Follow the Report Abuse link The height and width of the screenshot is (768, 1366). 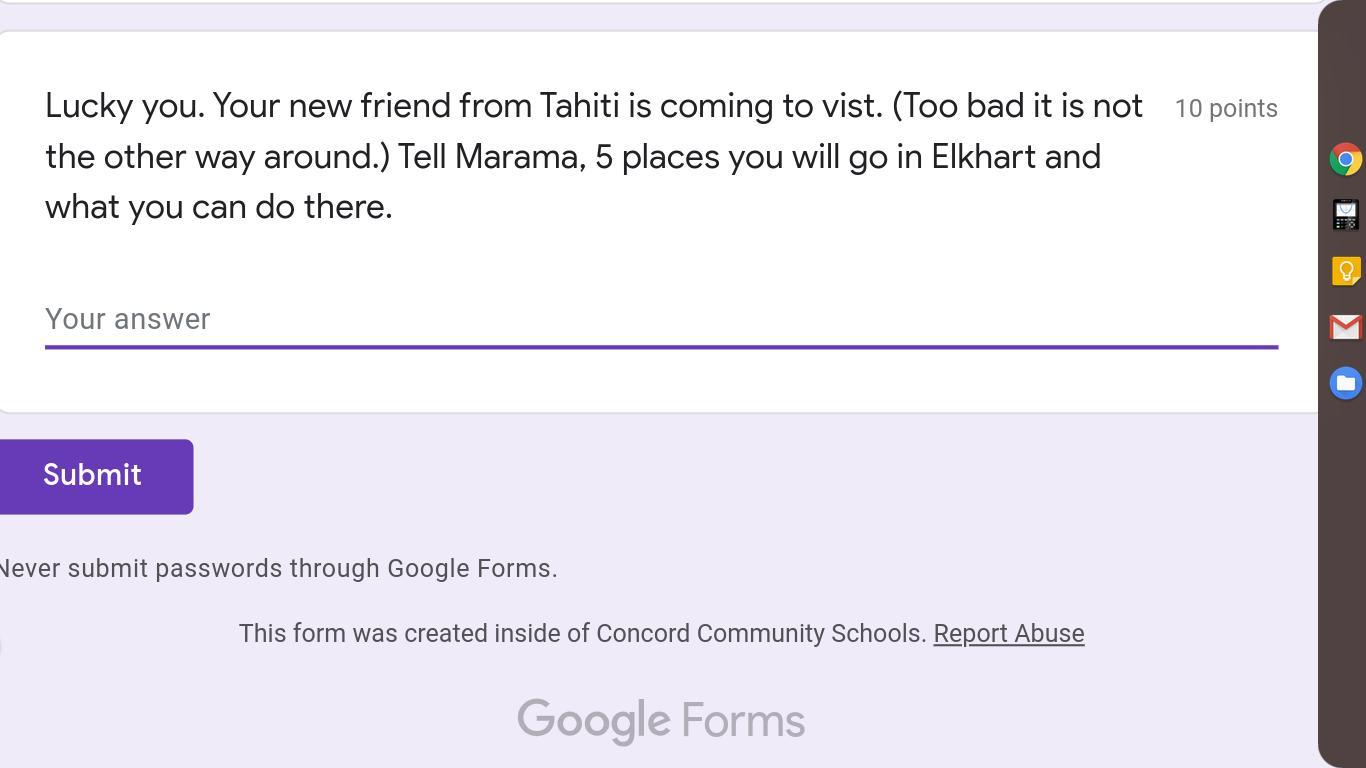point(1008,634)
